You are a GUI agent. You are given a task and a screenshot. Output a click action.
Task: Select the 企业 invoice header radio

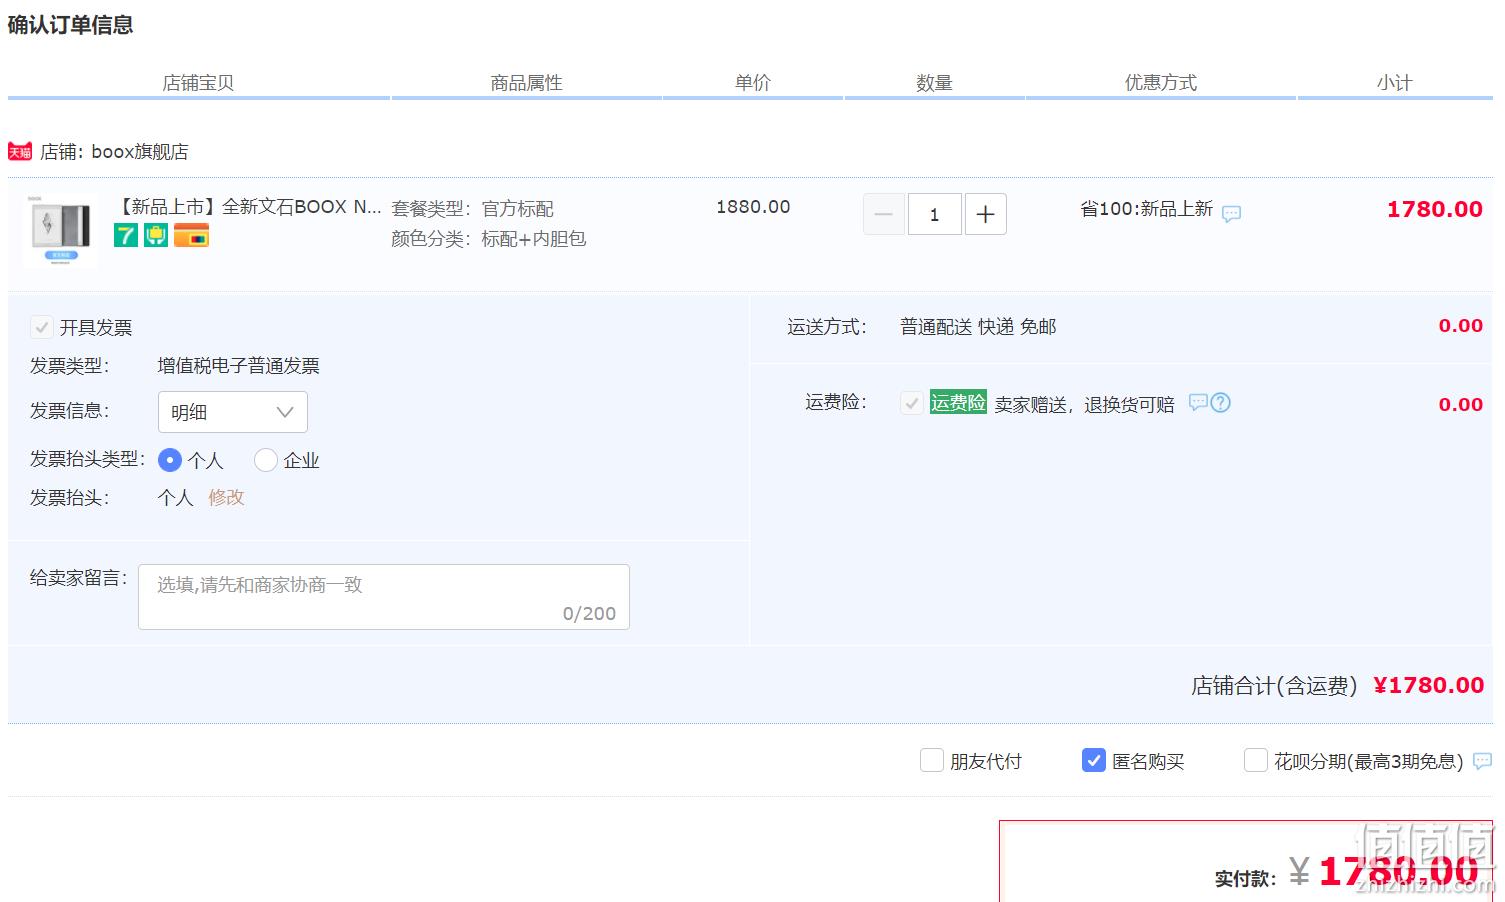(266, 460)
